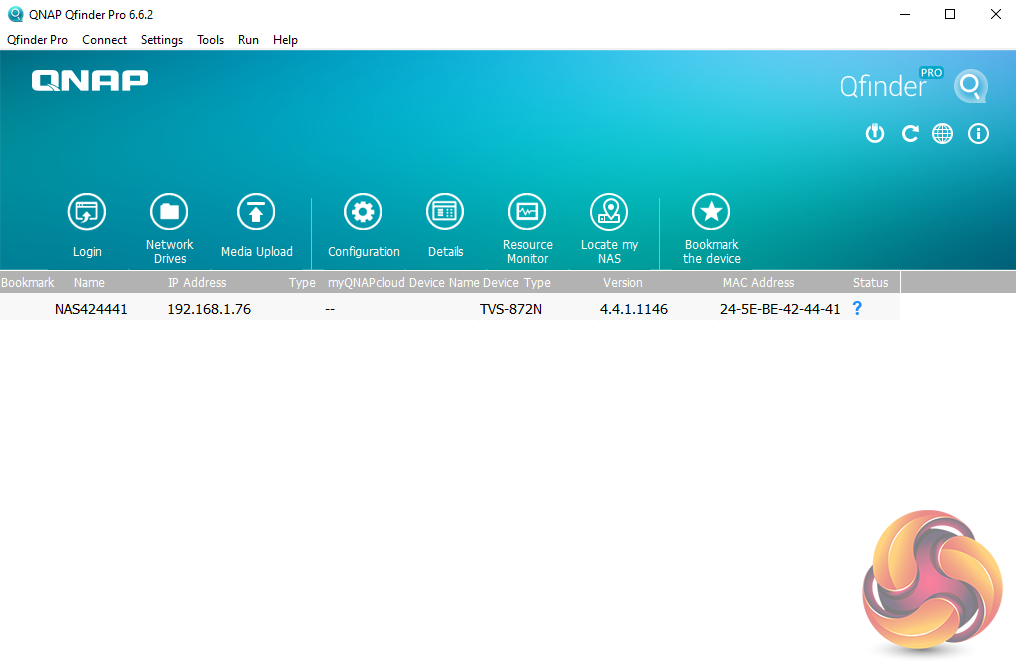Sort by the Version column header
The width and height of the screenshot is (1016, 666).
tap(623, 282)
